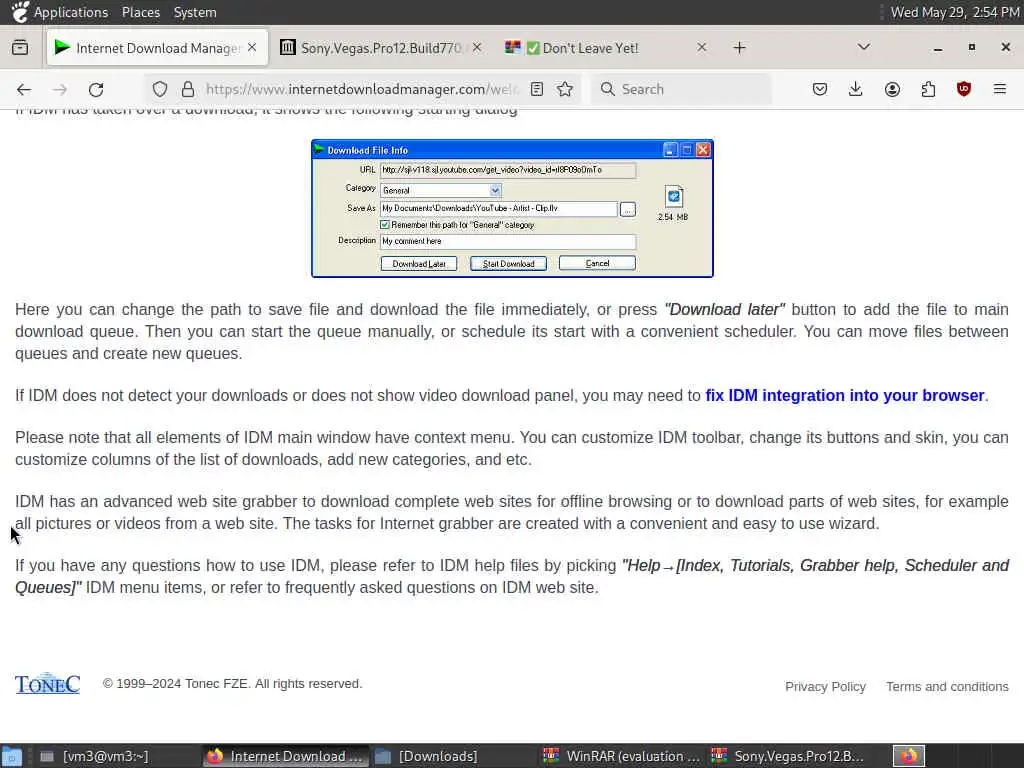This screenshot has width=1024, height=768.
Task: Expand the list all tabs chevron
Action: click(x=864, y=47)
